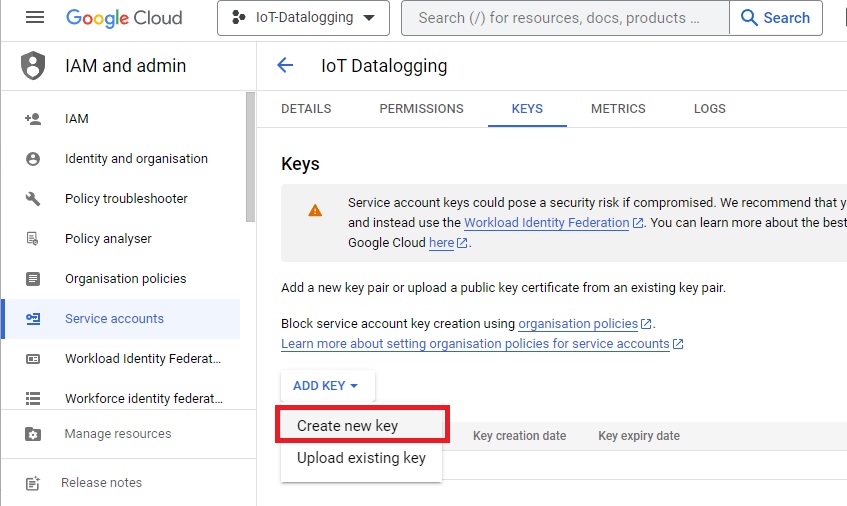Click the Organisation policies list icon
Screen dimensions: 847x506
(33, 279)
